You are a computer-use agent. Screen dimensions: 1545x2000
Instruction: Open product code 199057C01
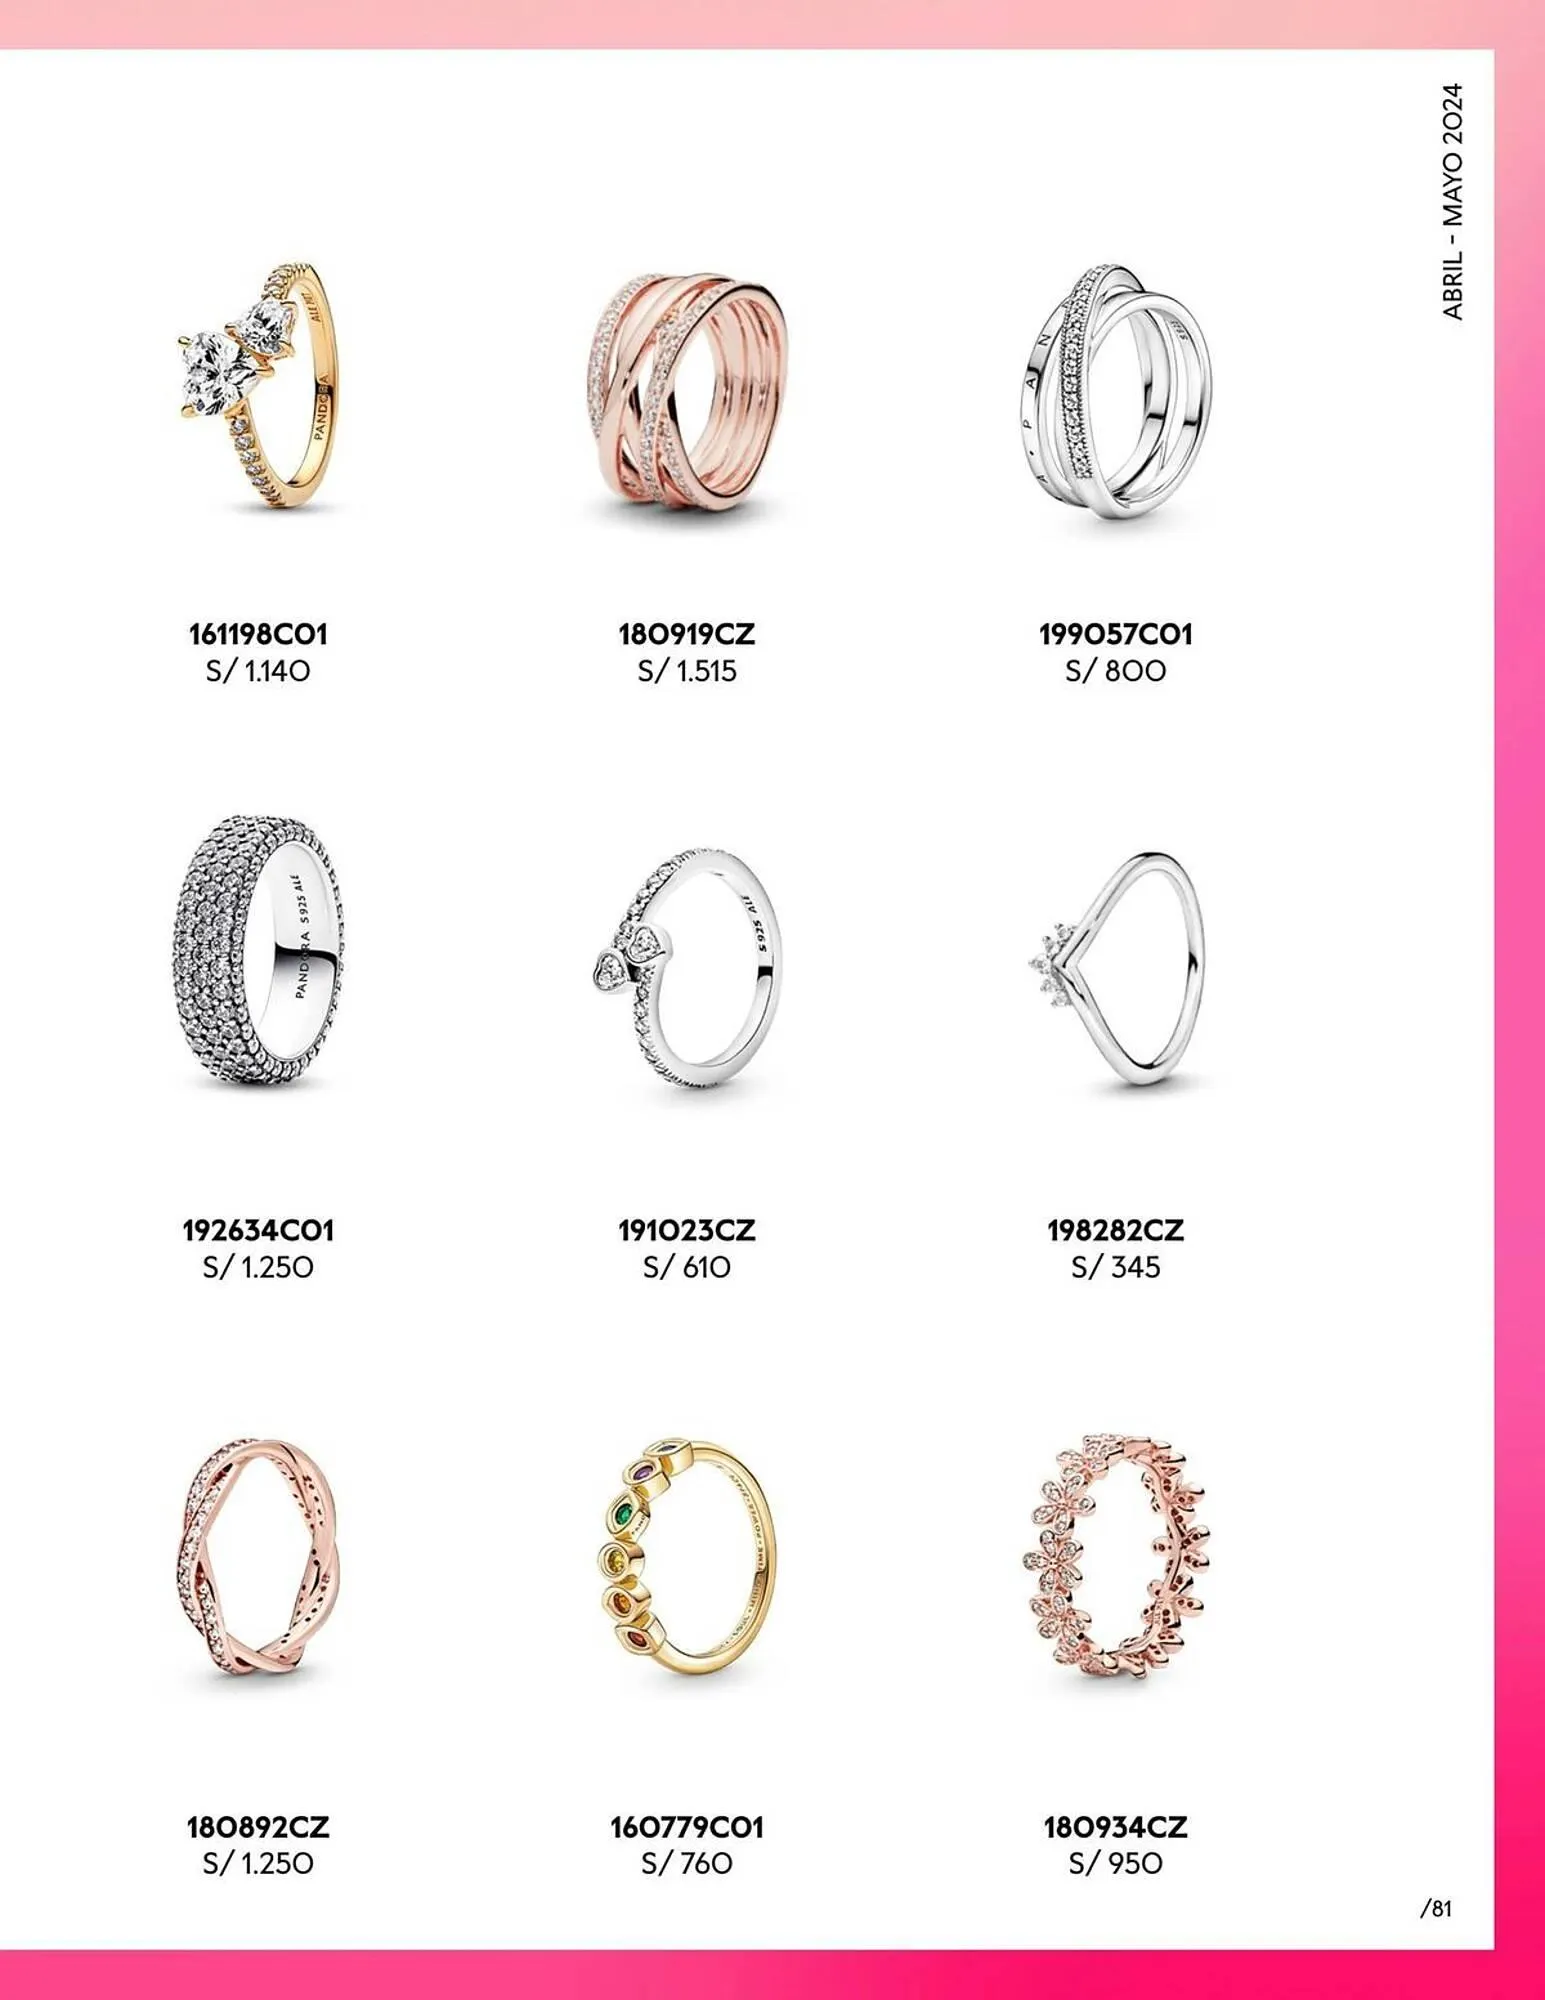pyautogui.click(x=1116, y=634)
